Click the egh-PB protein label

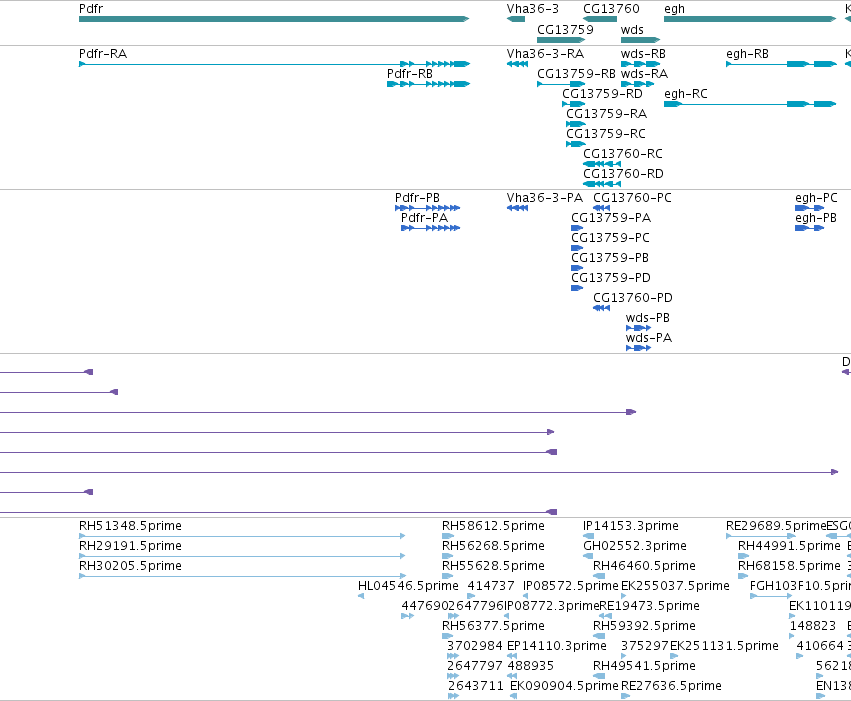[815, 218]
